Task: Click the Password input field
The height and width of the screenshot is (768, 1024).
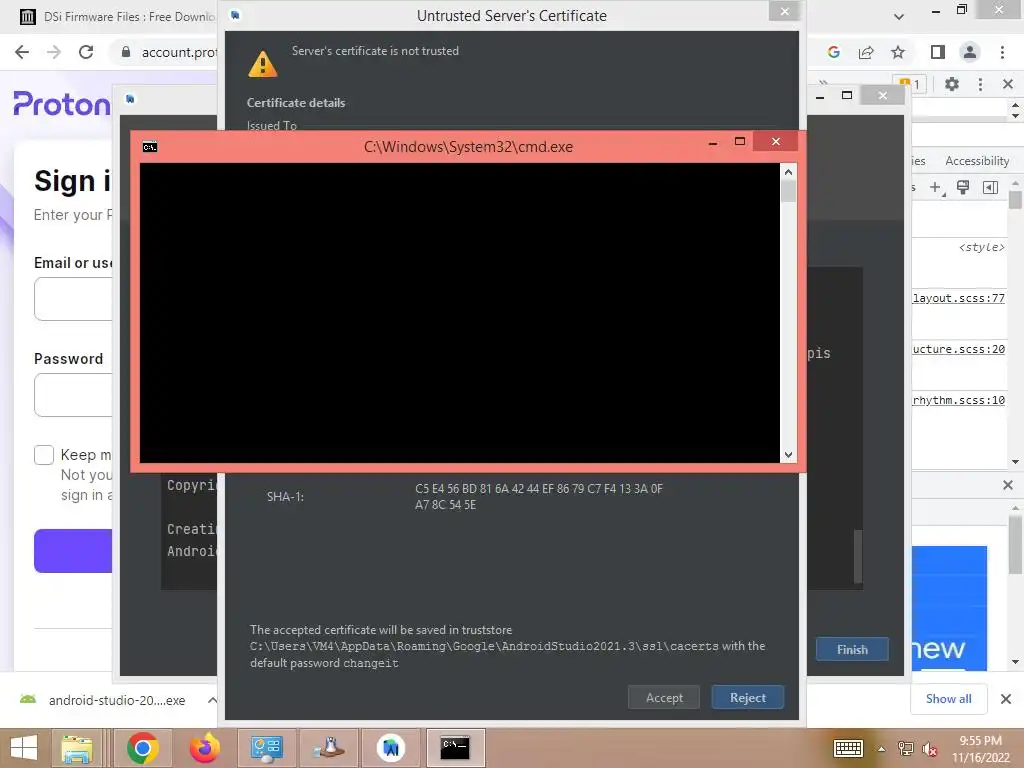Action: pos(73,395)
